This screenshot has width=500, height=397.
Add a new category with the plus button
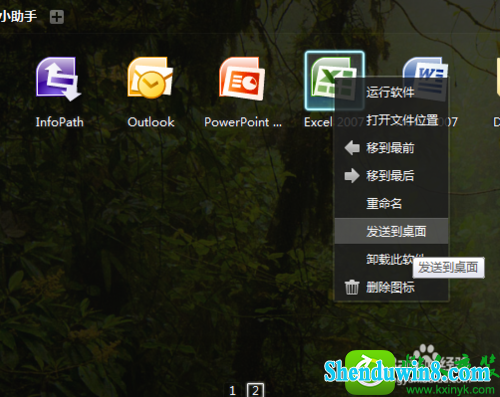(x=57, y=17)
